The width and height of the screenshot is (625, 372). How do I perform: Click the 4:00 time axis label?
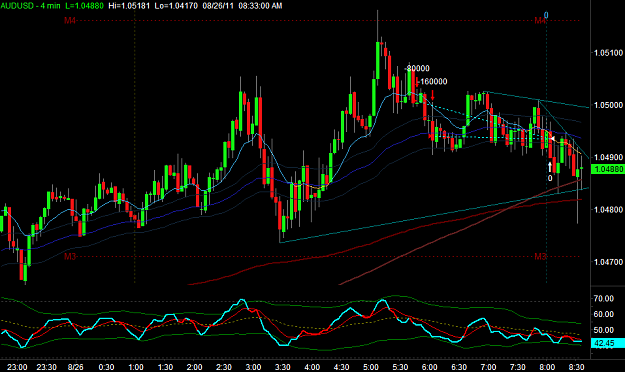click(x=312, y=367)
